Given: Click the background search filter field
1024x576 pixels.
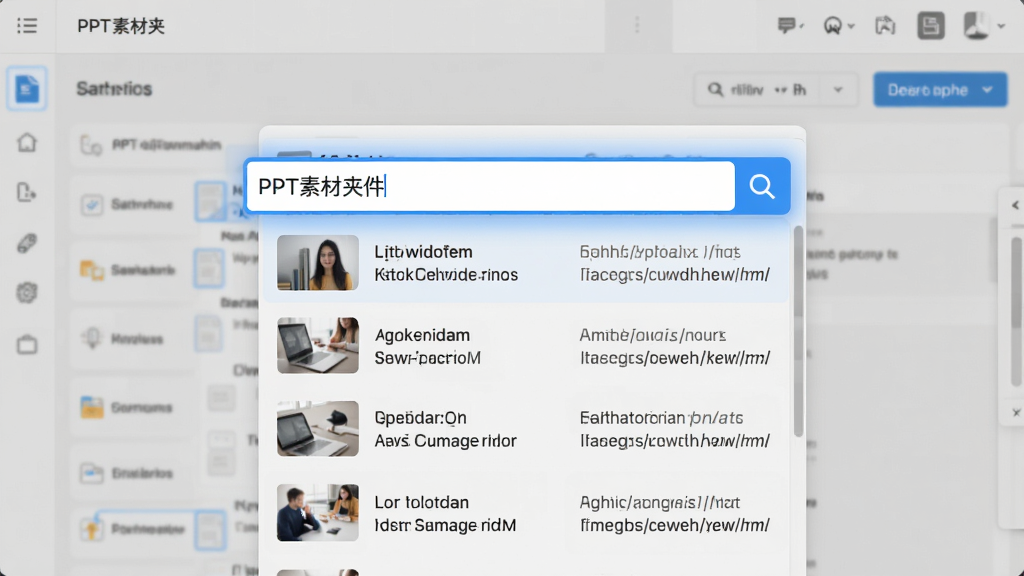Looking at the screenshot, I should [758, 89].
